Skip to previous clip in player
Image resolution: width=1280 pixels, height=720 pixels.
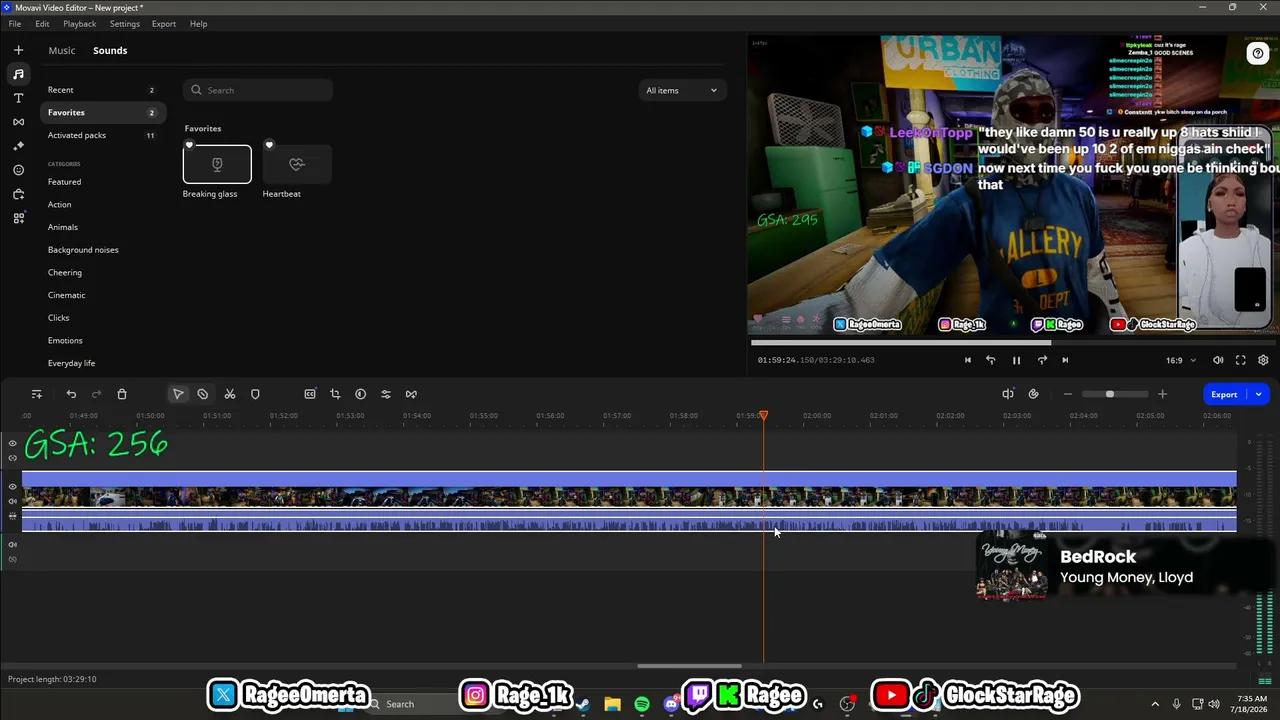967,360
